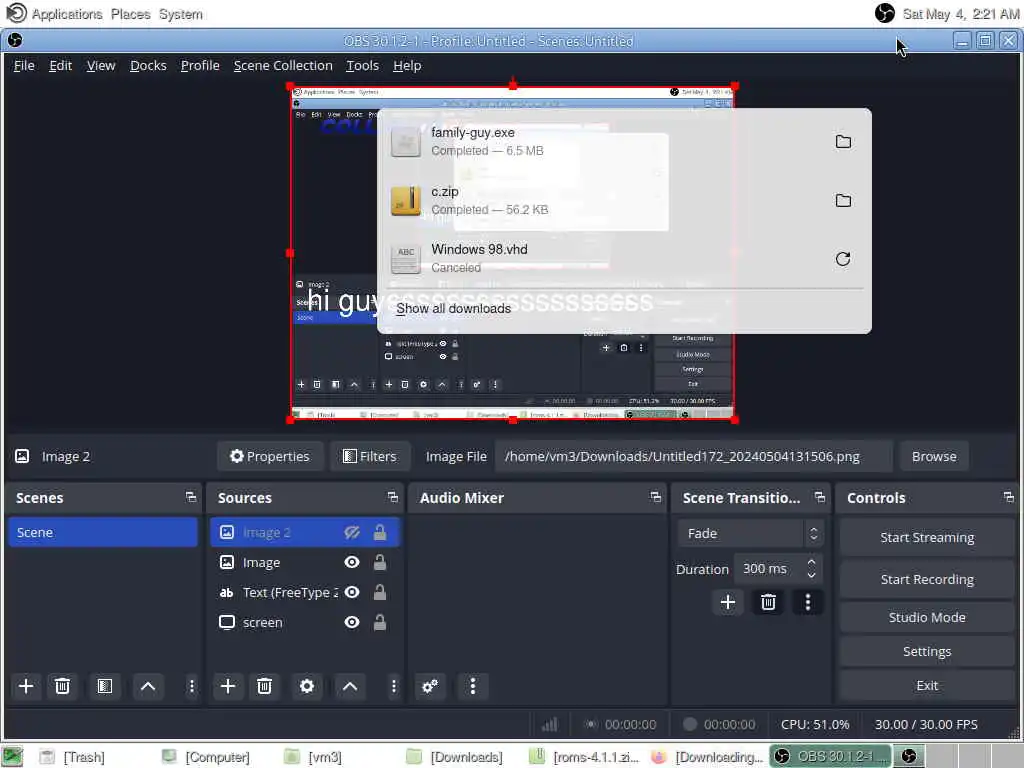Image resolution: width=1024 pixels, height=768 pixels.
Task: Open OBS Settings
Action: (927, 651)
